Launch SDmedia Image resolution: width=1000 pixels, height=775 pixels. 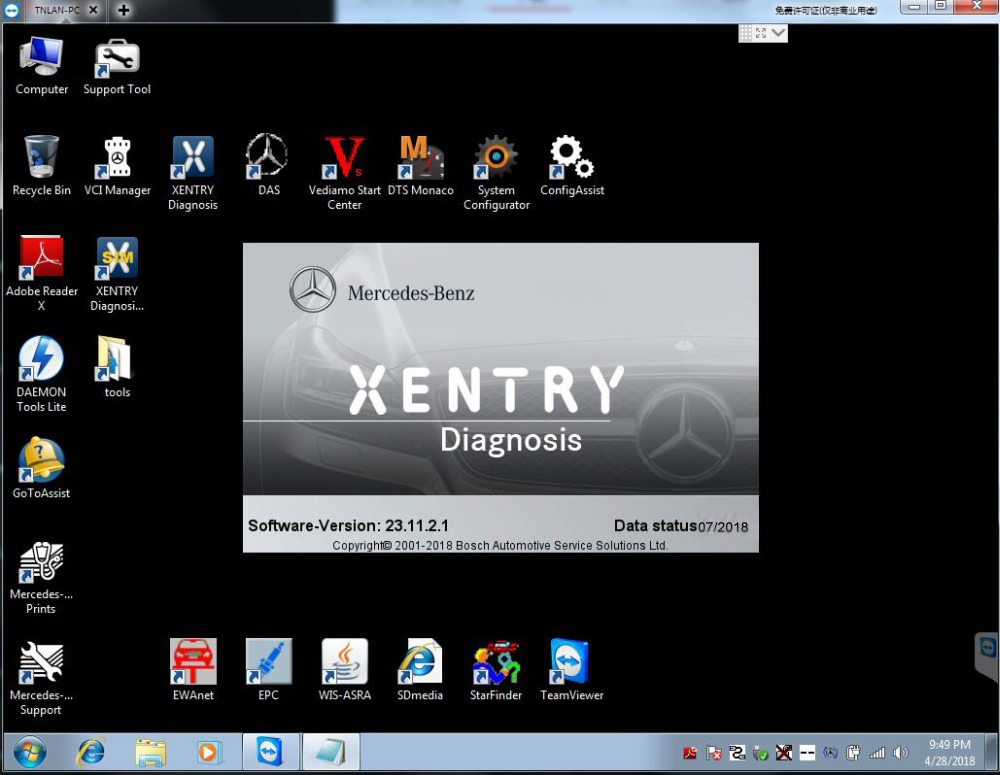point(420,662)
